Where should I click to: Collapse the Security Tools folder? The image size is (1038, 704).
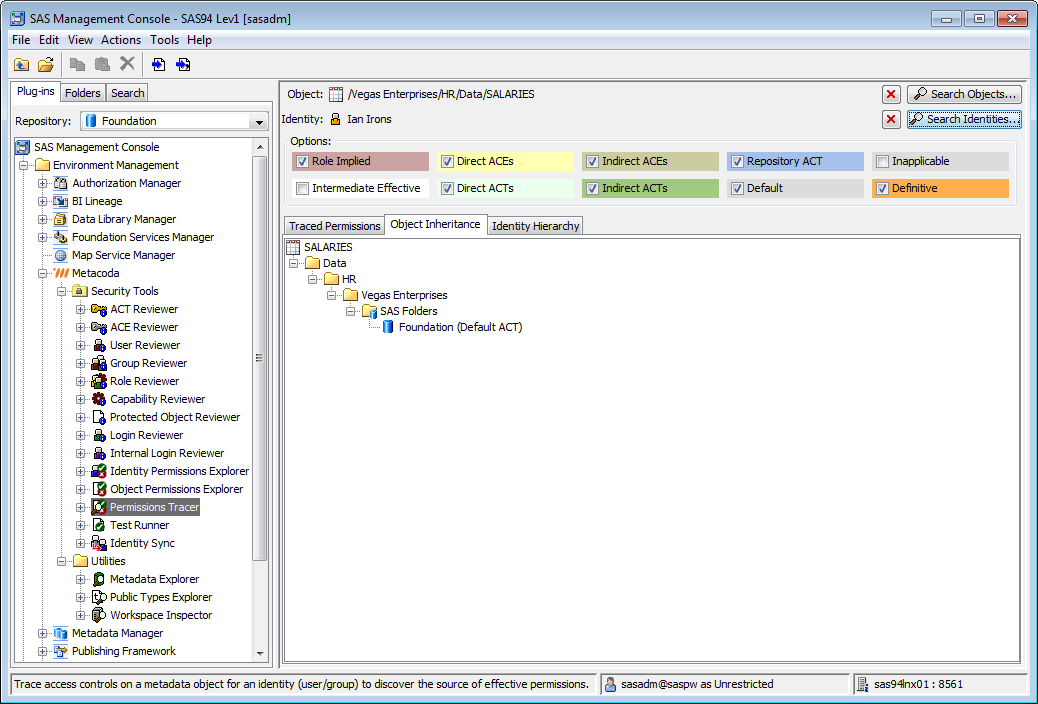(x=62, y=291)
